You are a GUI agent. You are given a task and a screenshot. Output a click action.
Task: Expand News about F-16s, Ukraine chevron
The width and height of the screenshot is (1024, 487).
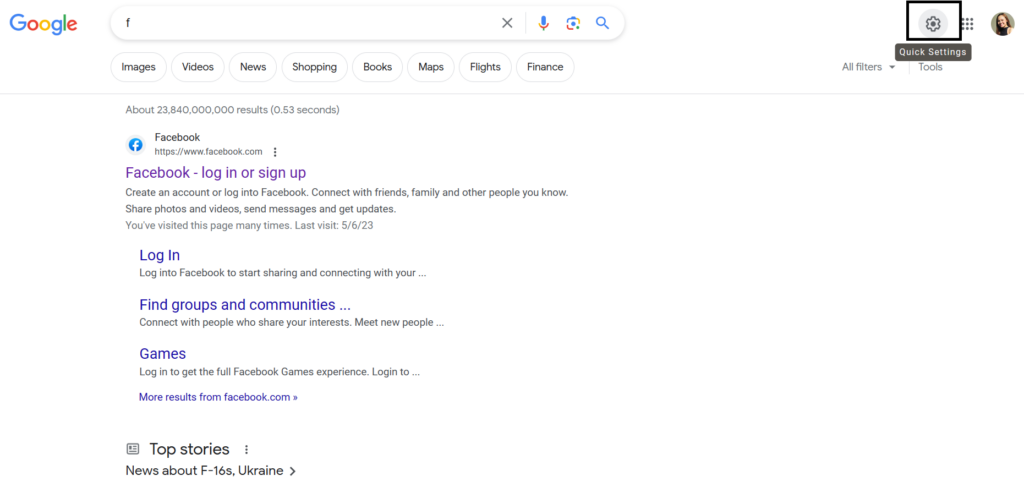(x=293, y=471)
